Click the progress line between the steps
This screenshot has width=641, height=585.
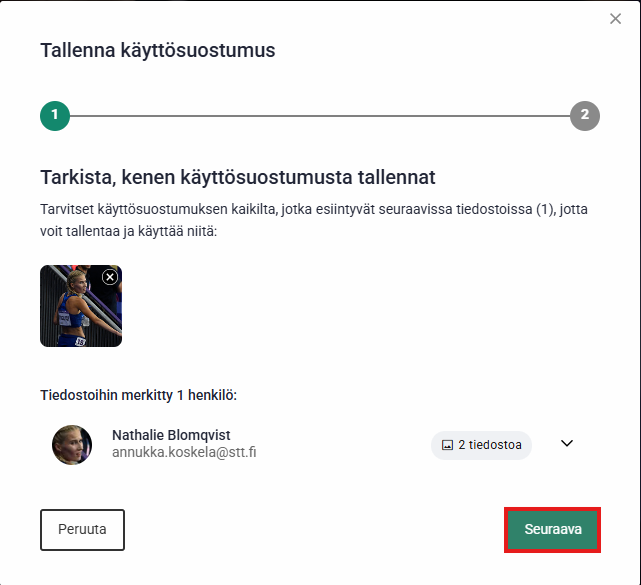[x=320, y=115]
